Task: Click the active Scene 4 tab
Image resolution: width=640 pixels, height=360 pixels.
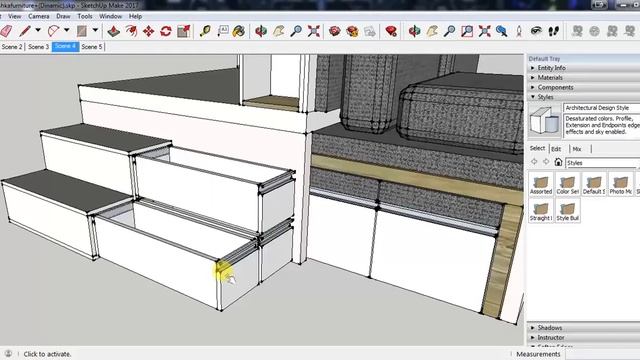Action: 65,47
